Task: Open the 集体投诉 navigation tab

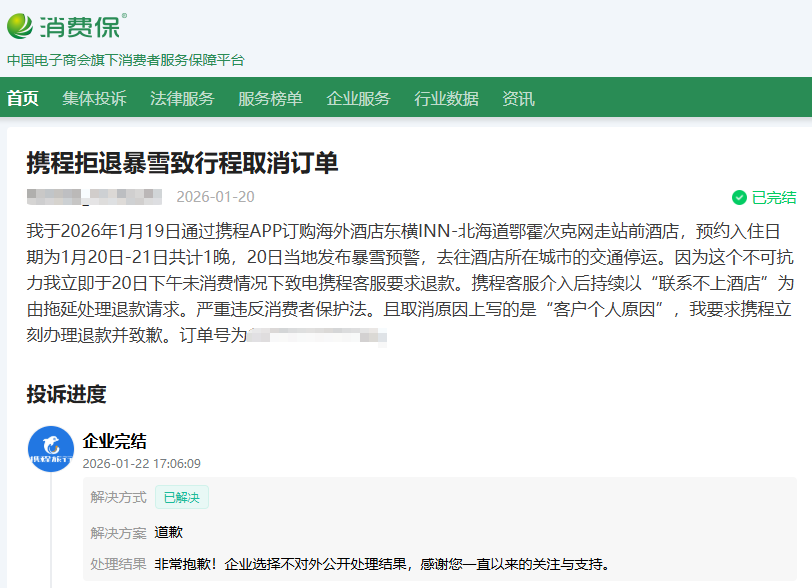Action: (x=94, y=99)
